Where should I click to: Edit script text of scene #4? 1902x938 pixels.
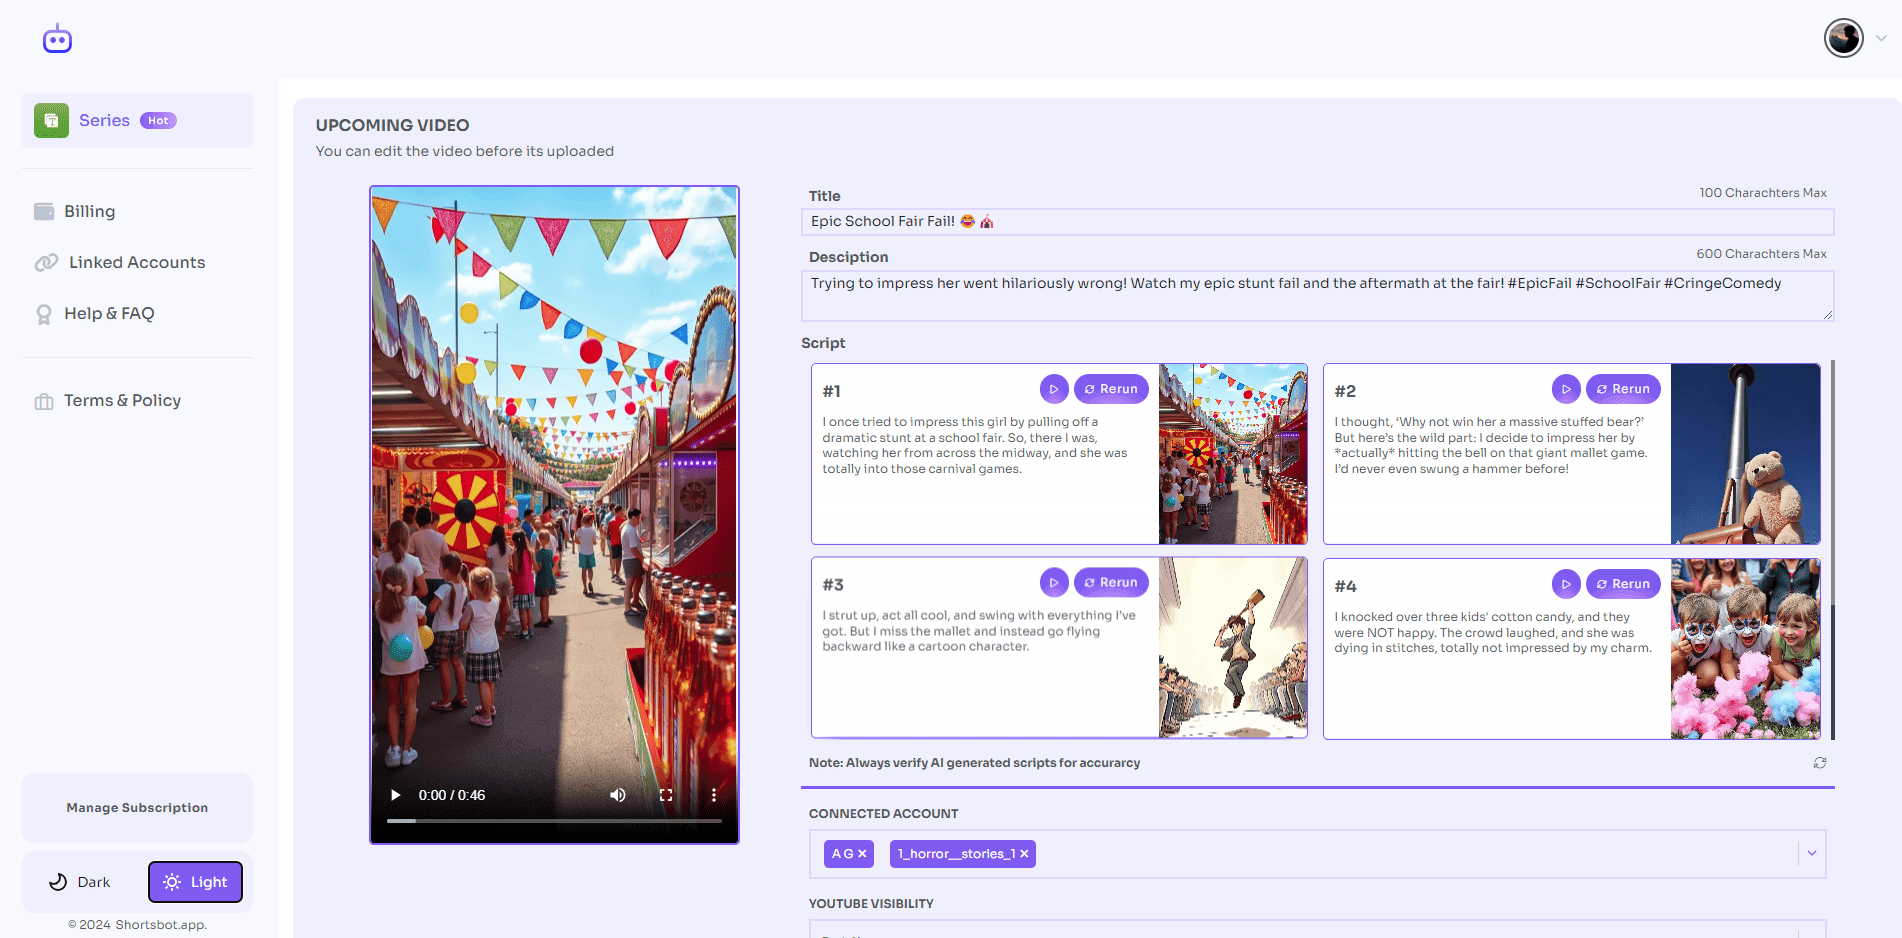coord(1494,633)
